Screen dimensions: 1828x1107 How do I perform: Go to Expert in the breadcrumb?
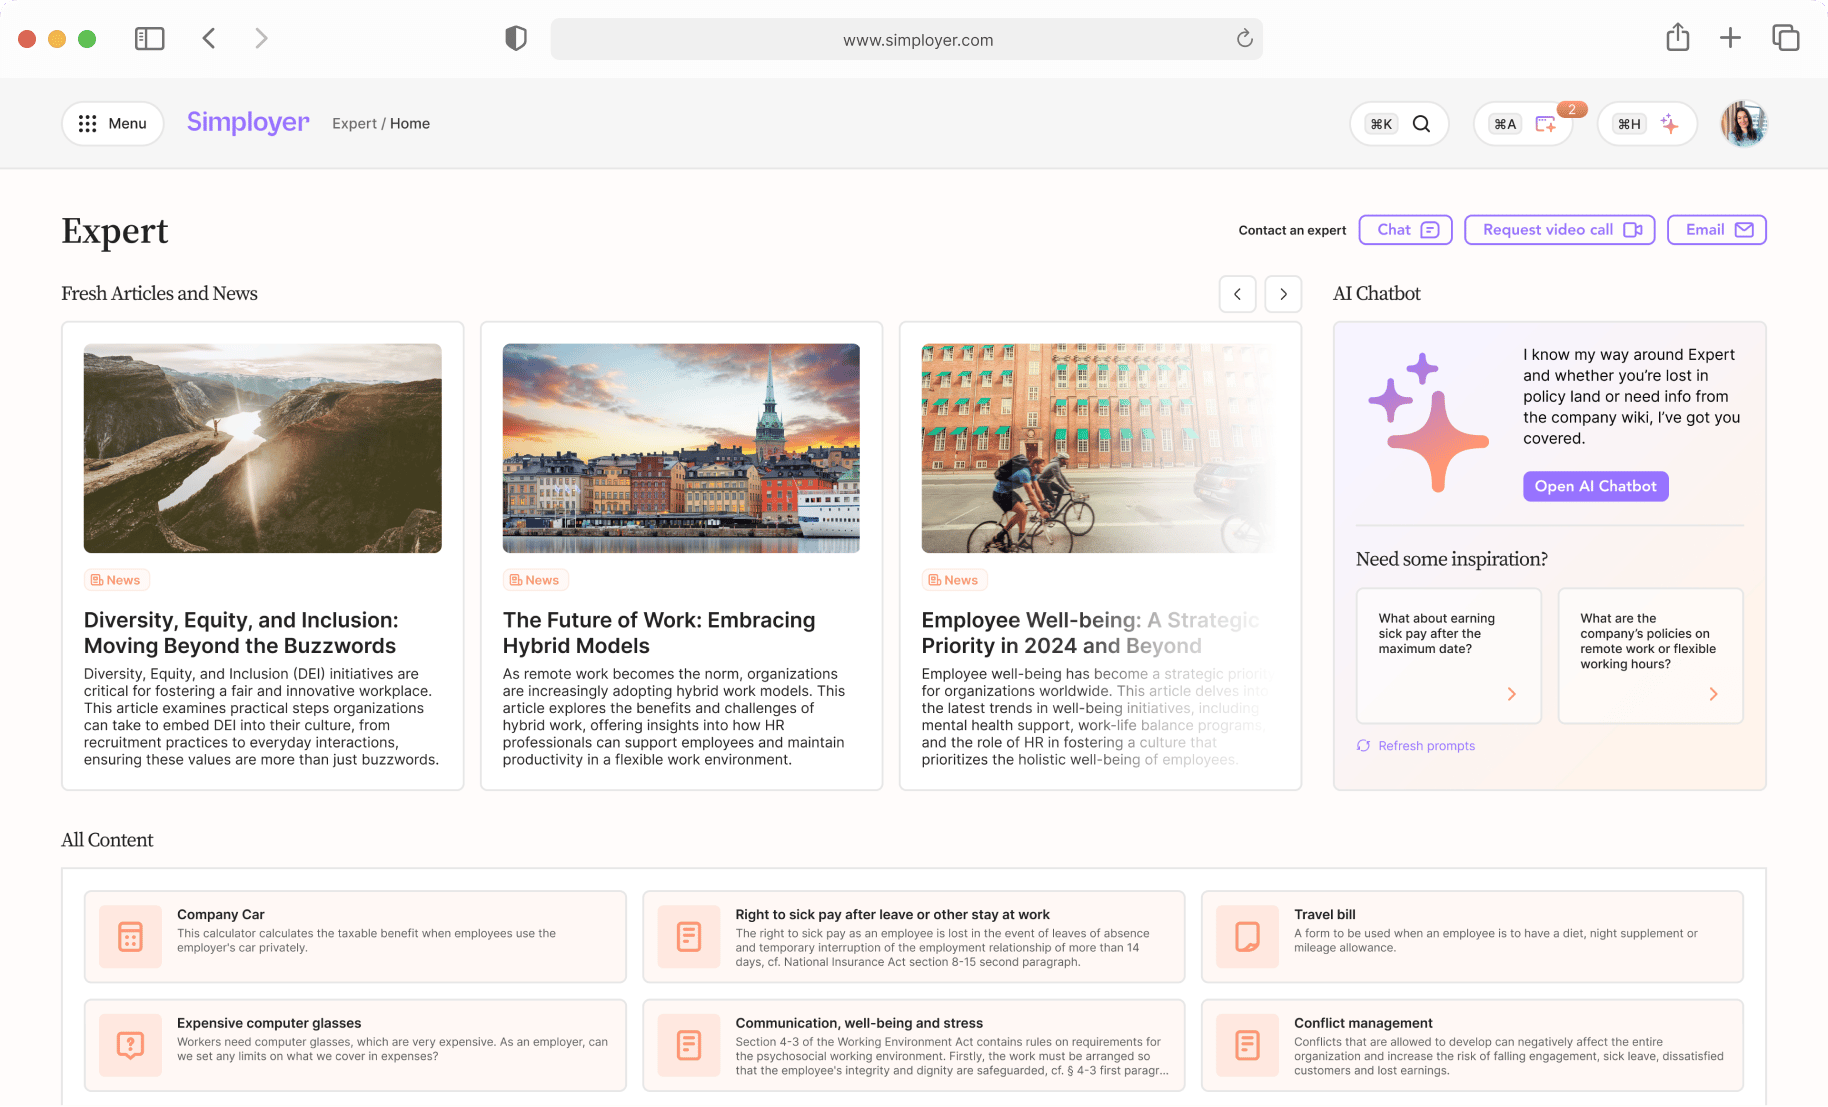pyautogui.click(x=354, y=124)
